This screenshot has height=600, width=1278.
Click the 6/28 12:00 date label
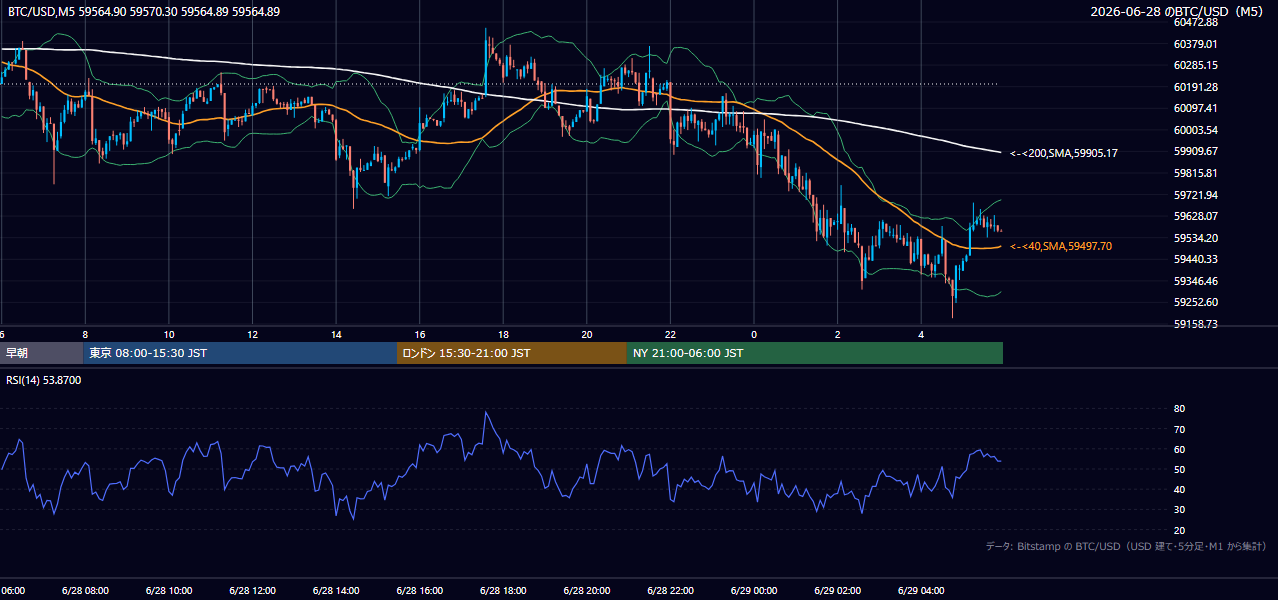pos(252,591)
